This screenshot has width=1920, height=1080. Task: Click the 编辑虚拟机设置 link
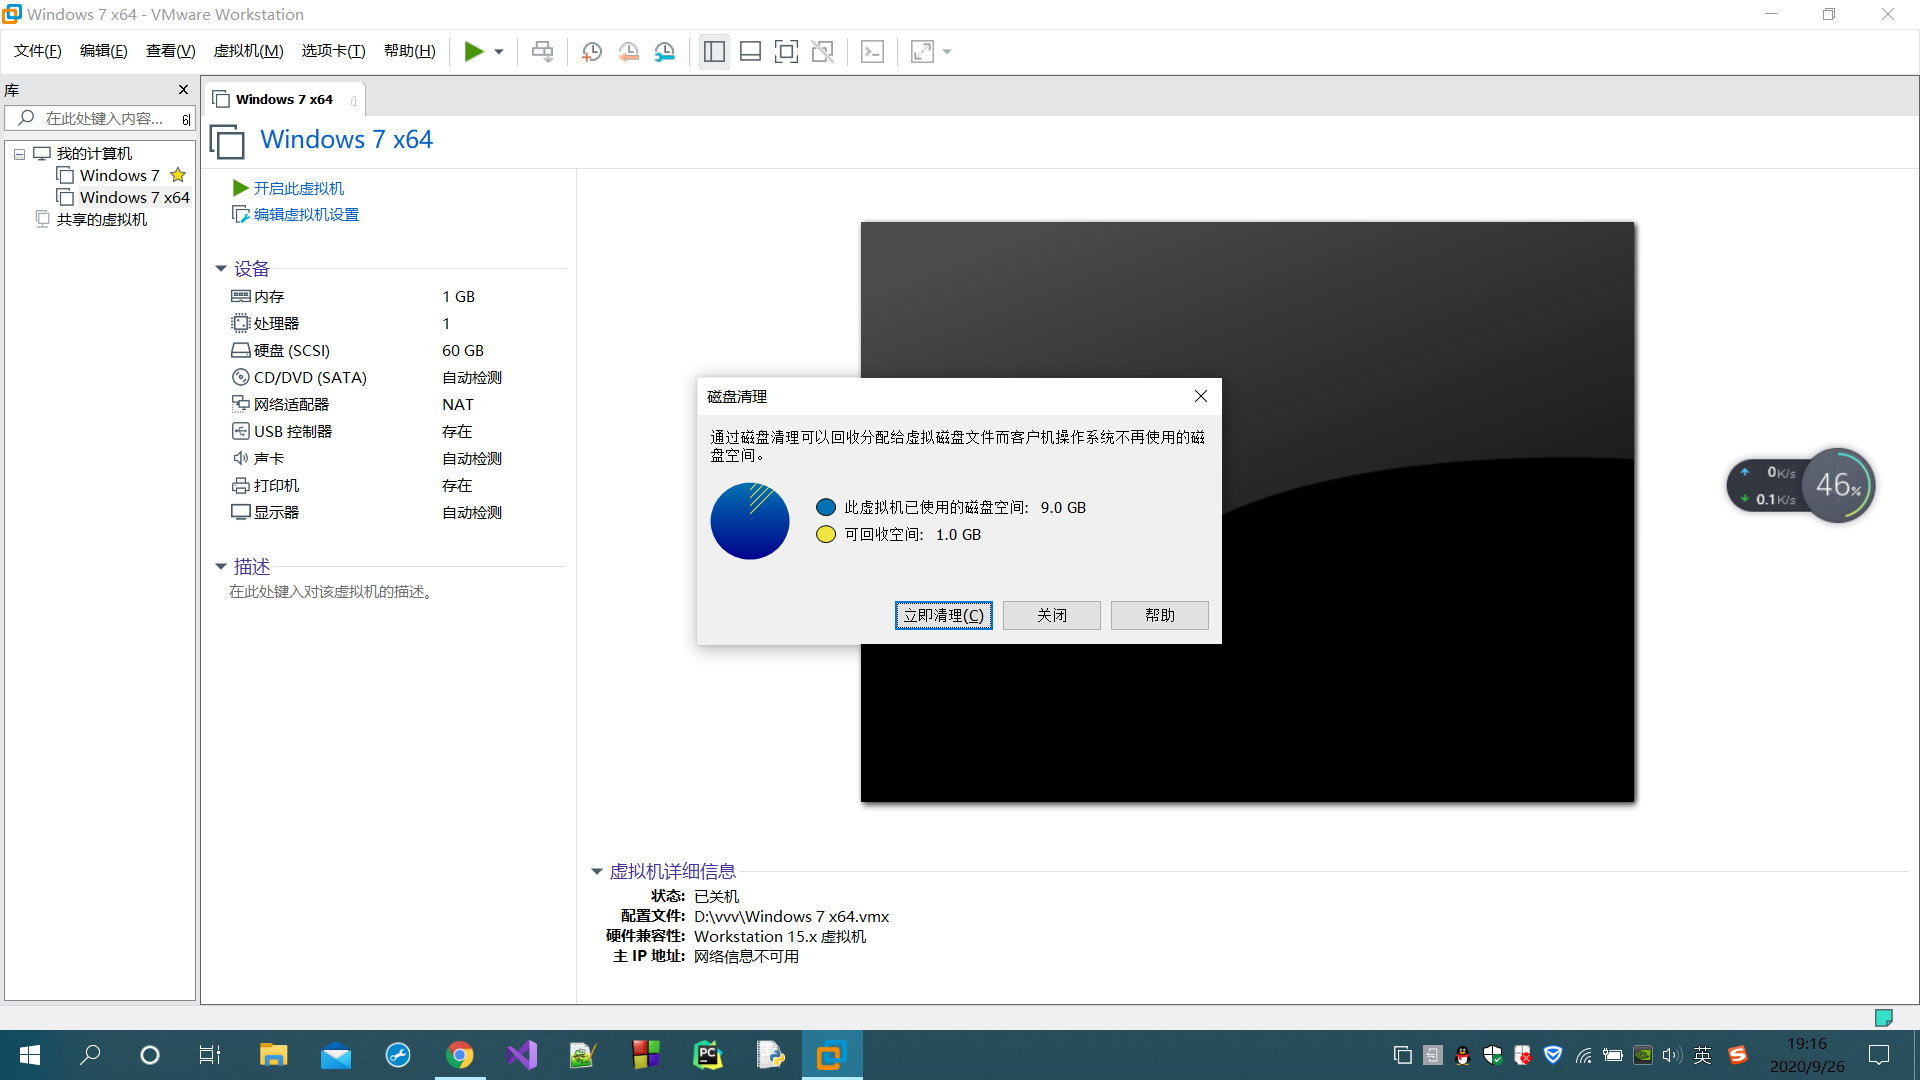pos(306,215)
